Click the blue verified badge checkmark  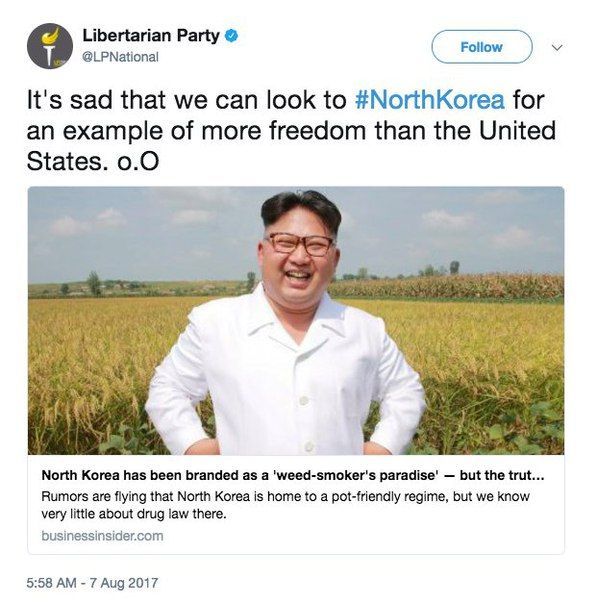[x=231, y=36]
